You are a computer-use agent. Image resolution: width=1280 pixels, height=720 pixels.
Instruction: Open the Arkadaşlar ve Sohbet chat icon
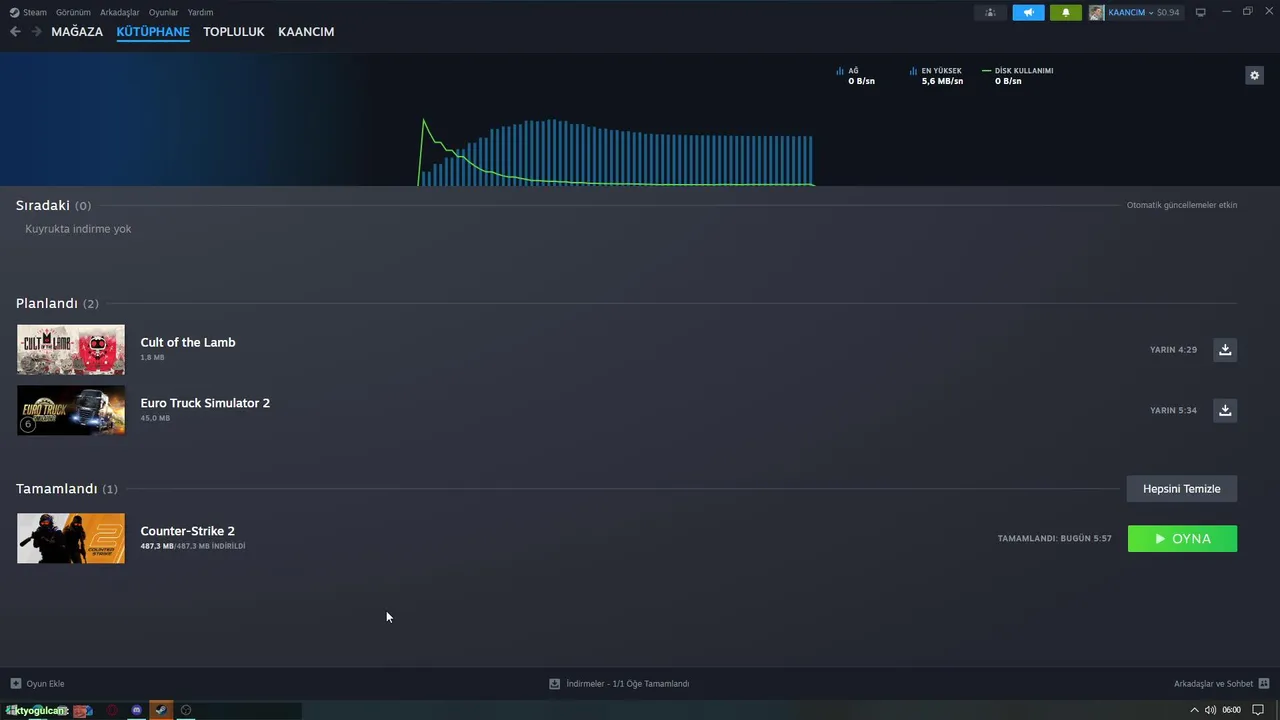(1264, 684)
